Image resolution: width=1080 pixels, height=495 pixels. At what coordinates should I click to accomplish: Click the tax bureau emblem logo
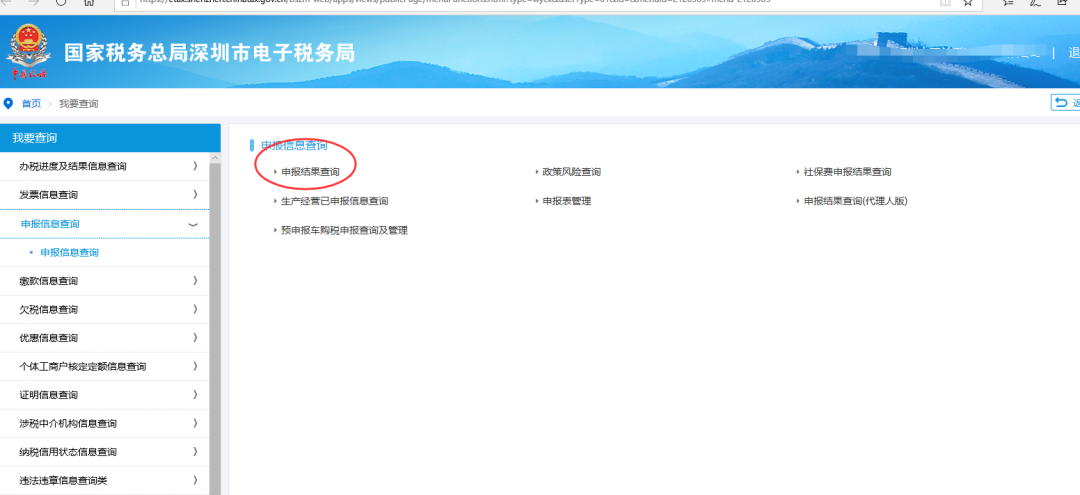(x=28, y=52)
